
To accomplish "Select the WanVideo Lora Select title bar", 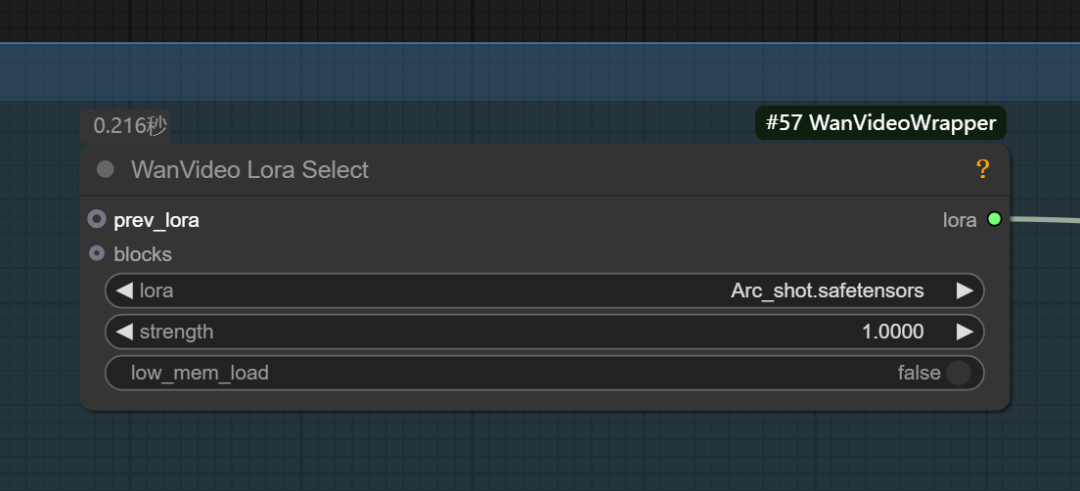I will pos(545,169).
